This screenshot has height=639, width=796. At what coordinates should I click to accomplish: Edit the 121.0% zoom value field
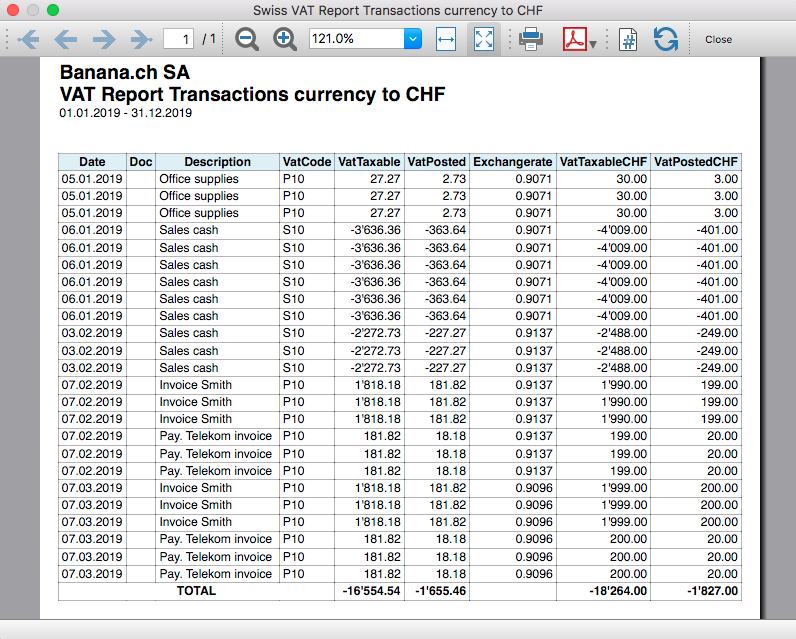(356, 39)
